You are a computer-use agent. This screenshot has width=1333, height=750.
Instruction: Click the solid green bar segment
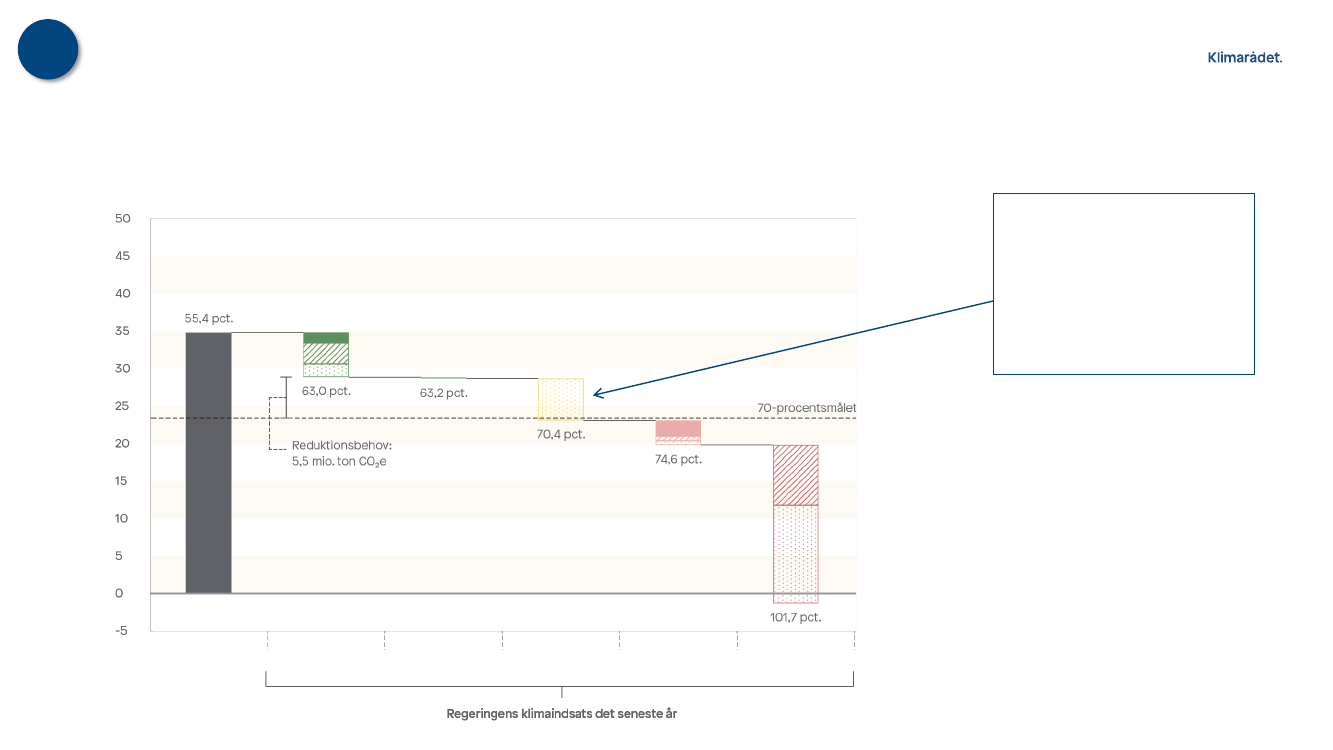[326, 338]
